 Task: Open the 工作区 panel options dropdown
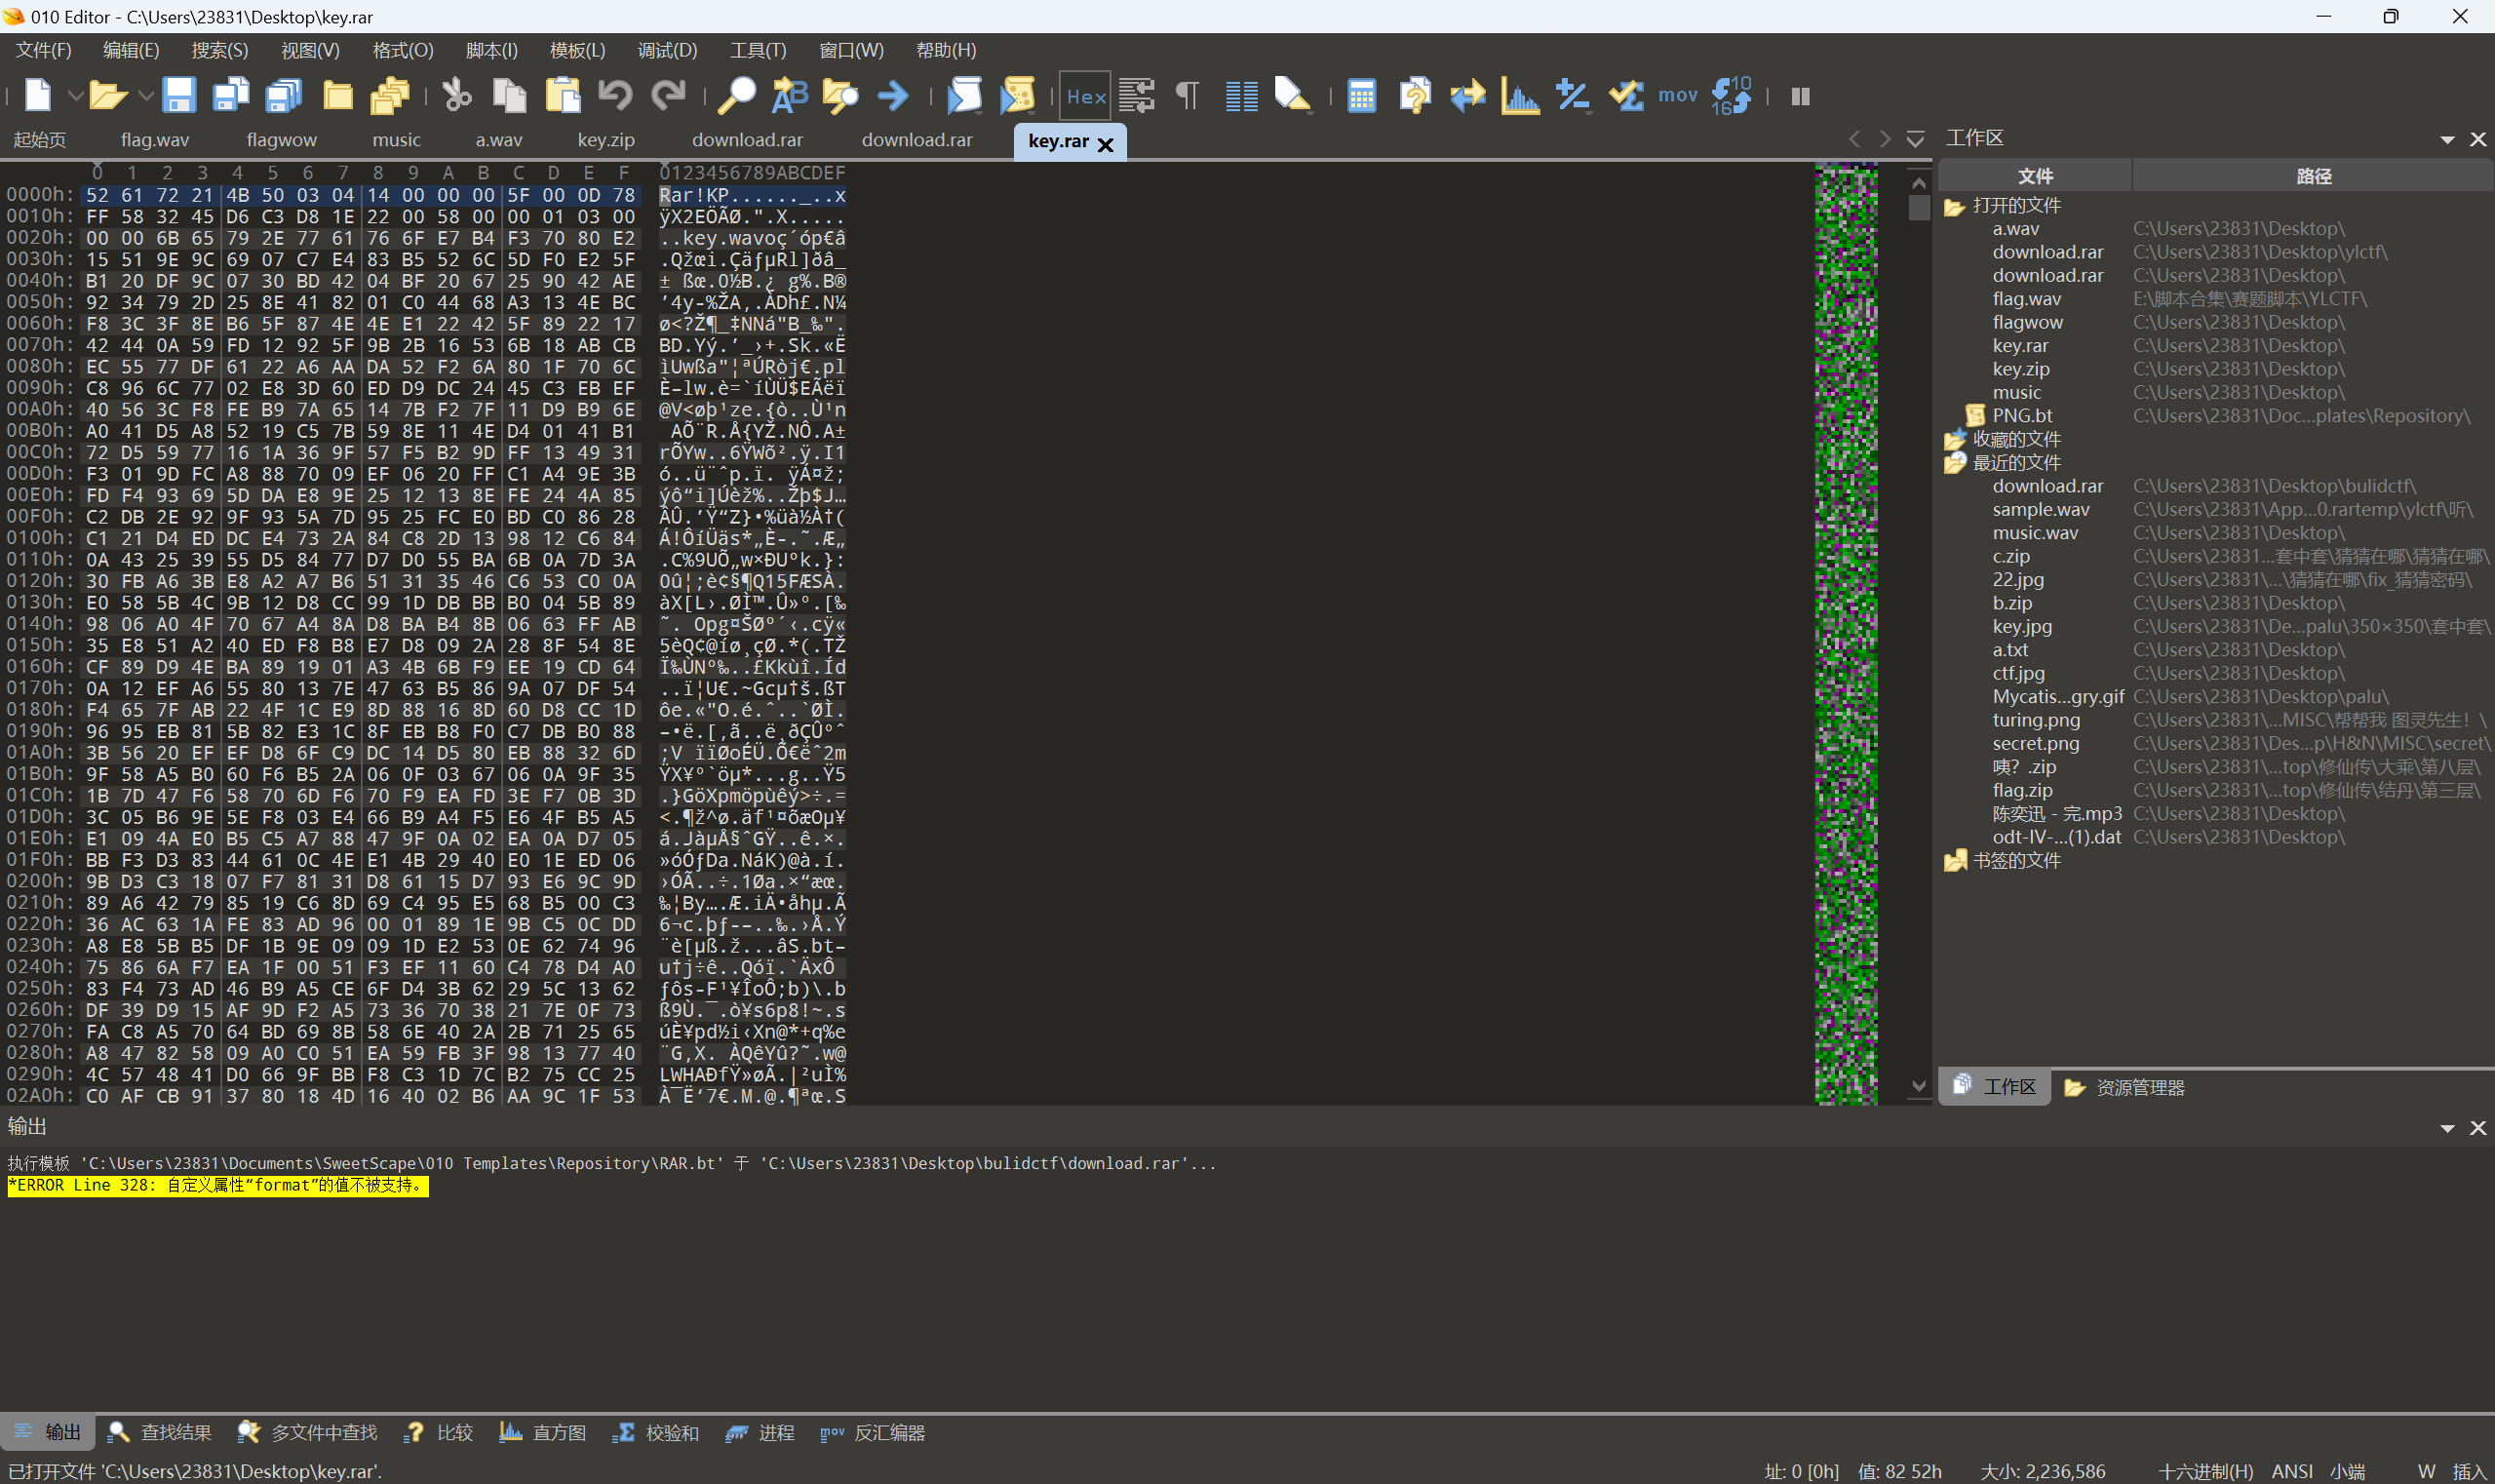tap(2447, 140)
